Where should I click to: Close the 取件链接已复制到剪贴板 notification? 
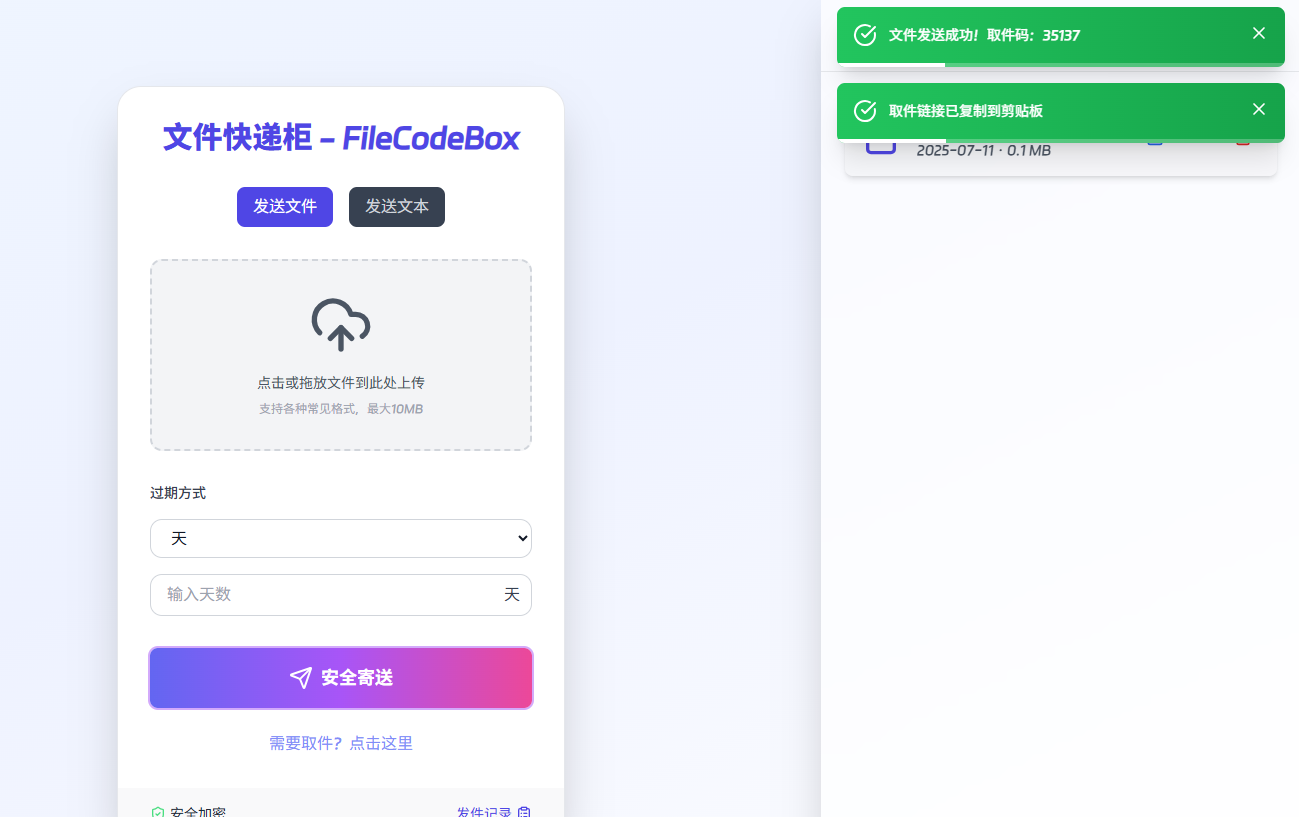point(1259,109)
